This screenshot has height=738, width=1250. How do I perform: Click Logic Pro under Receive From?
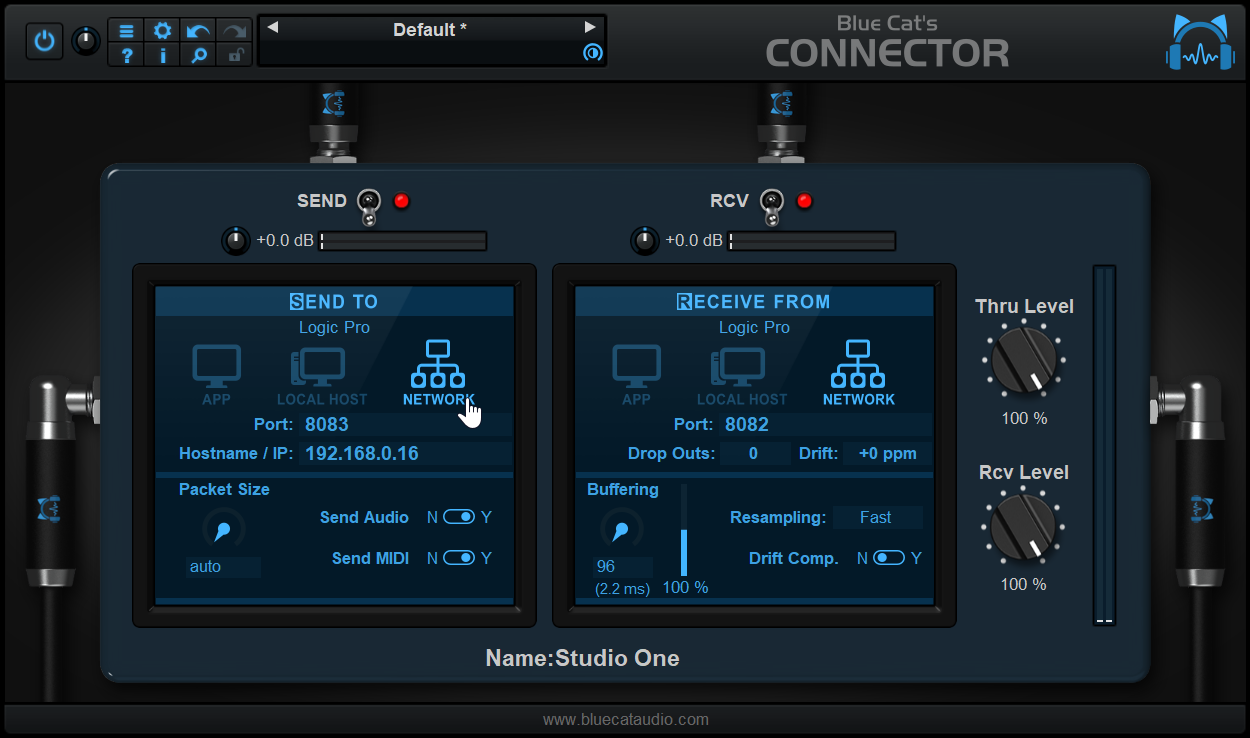754,327
